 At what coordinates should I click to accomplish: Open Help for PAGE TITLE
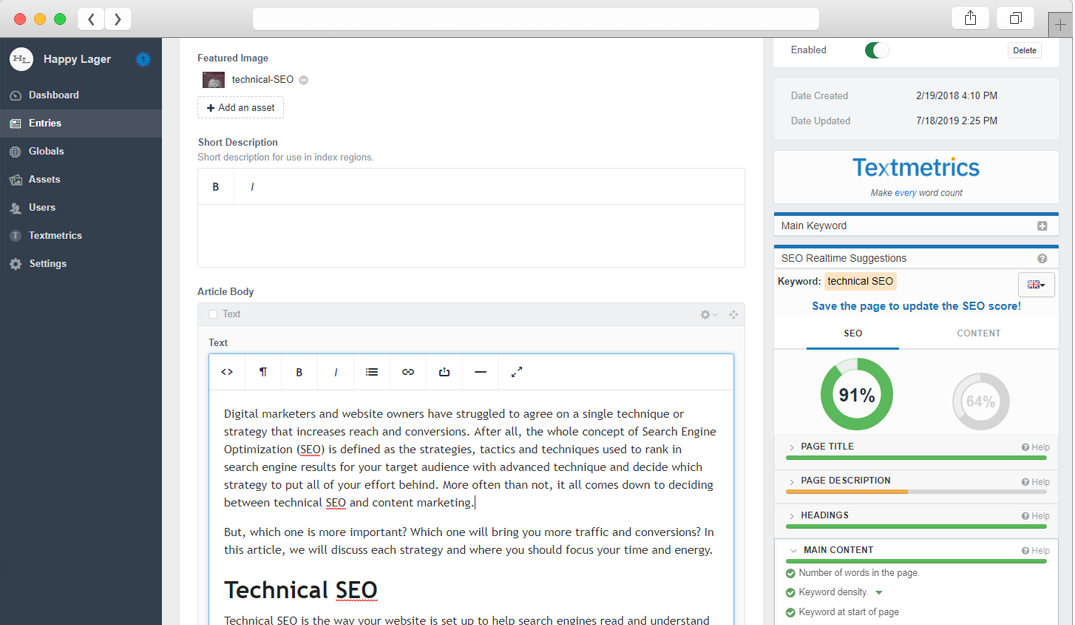(x=1035, y=447)
